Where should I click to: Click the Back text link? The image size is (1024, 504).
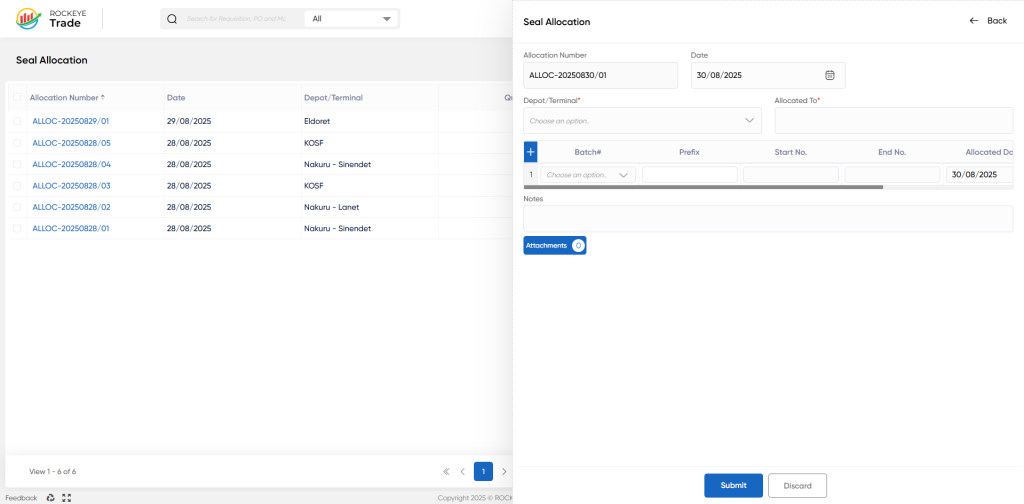(x=997, y=21)
